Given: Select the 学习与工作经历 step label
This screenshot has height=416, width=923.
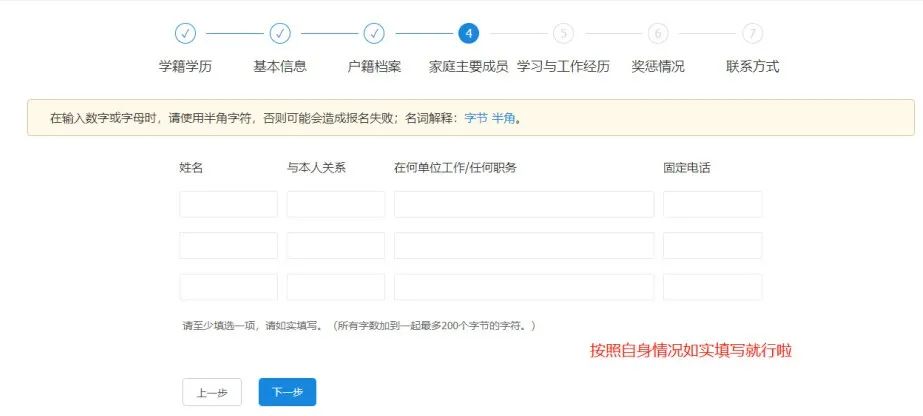Looking at the screenshot, I should (x=563, y=67).
